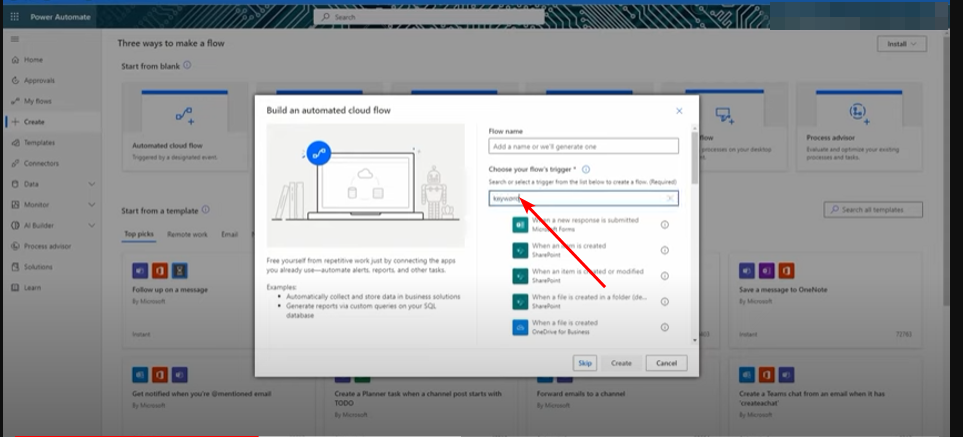Image resolution: width=963 pixels, height=437 pixels.
Task: Click the Process advisor icon in sidebar
Action: pos(15,246)
